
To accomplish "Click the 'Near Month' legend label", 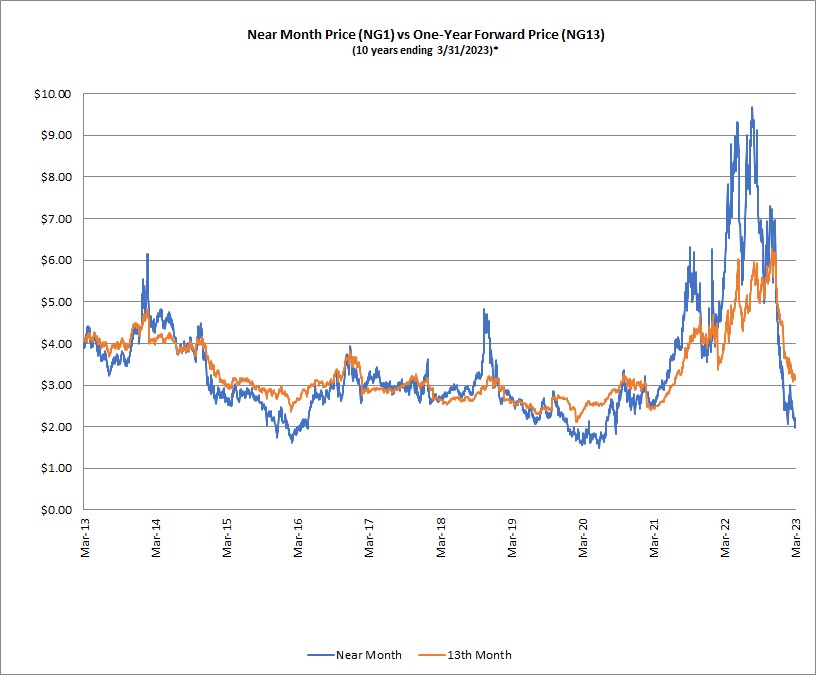I will [x=368, y=655].
